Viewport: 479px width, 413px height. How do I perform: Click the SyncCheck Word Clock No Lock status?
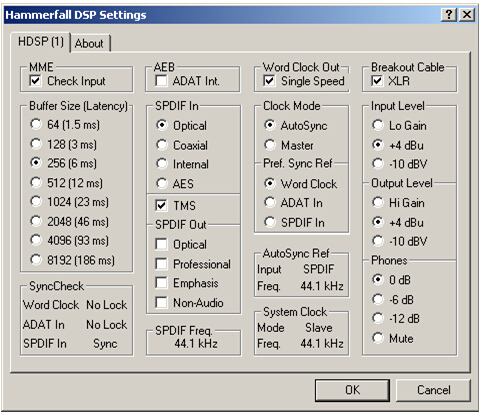[x=107, y=305]
